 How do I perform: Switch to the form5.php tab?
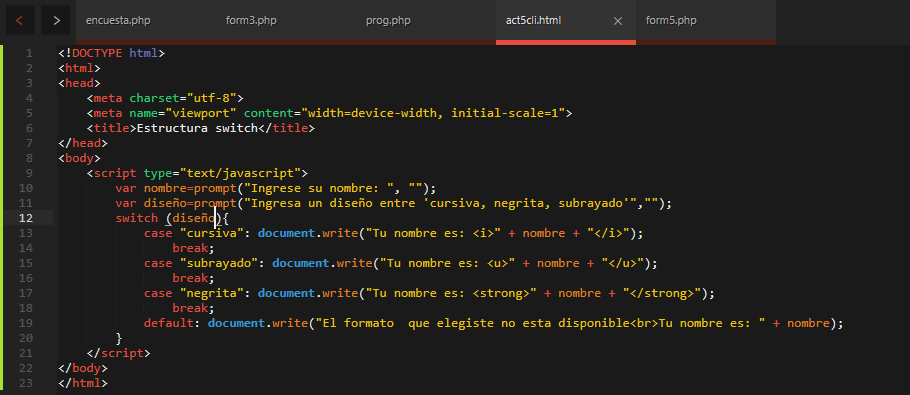tap(671, 21)
